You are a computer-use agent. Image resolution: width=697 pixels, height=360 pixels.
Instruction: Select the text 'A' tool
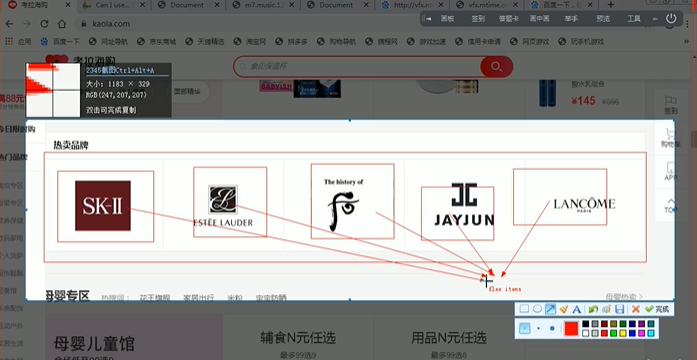(577, 309)
